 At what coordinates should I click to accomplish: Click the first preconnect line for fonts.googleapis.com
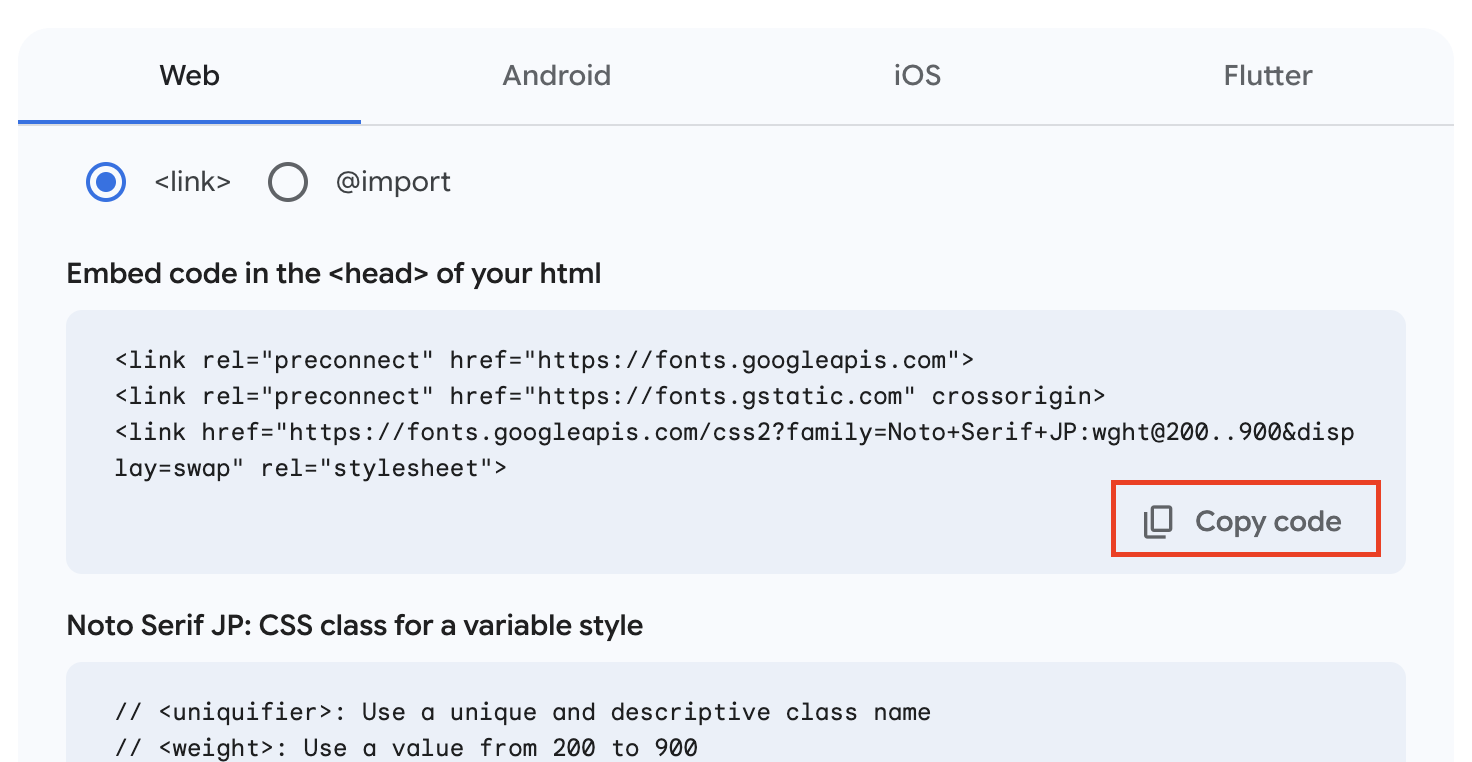point(544,360)
